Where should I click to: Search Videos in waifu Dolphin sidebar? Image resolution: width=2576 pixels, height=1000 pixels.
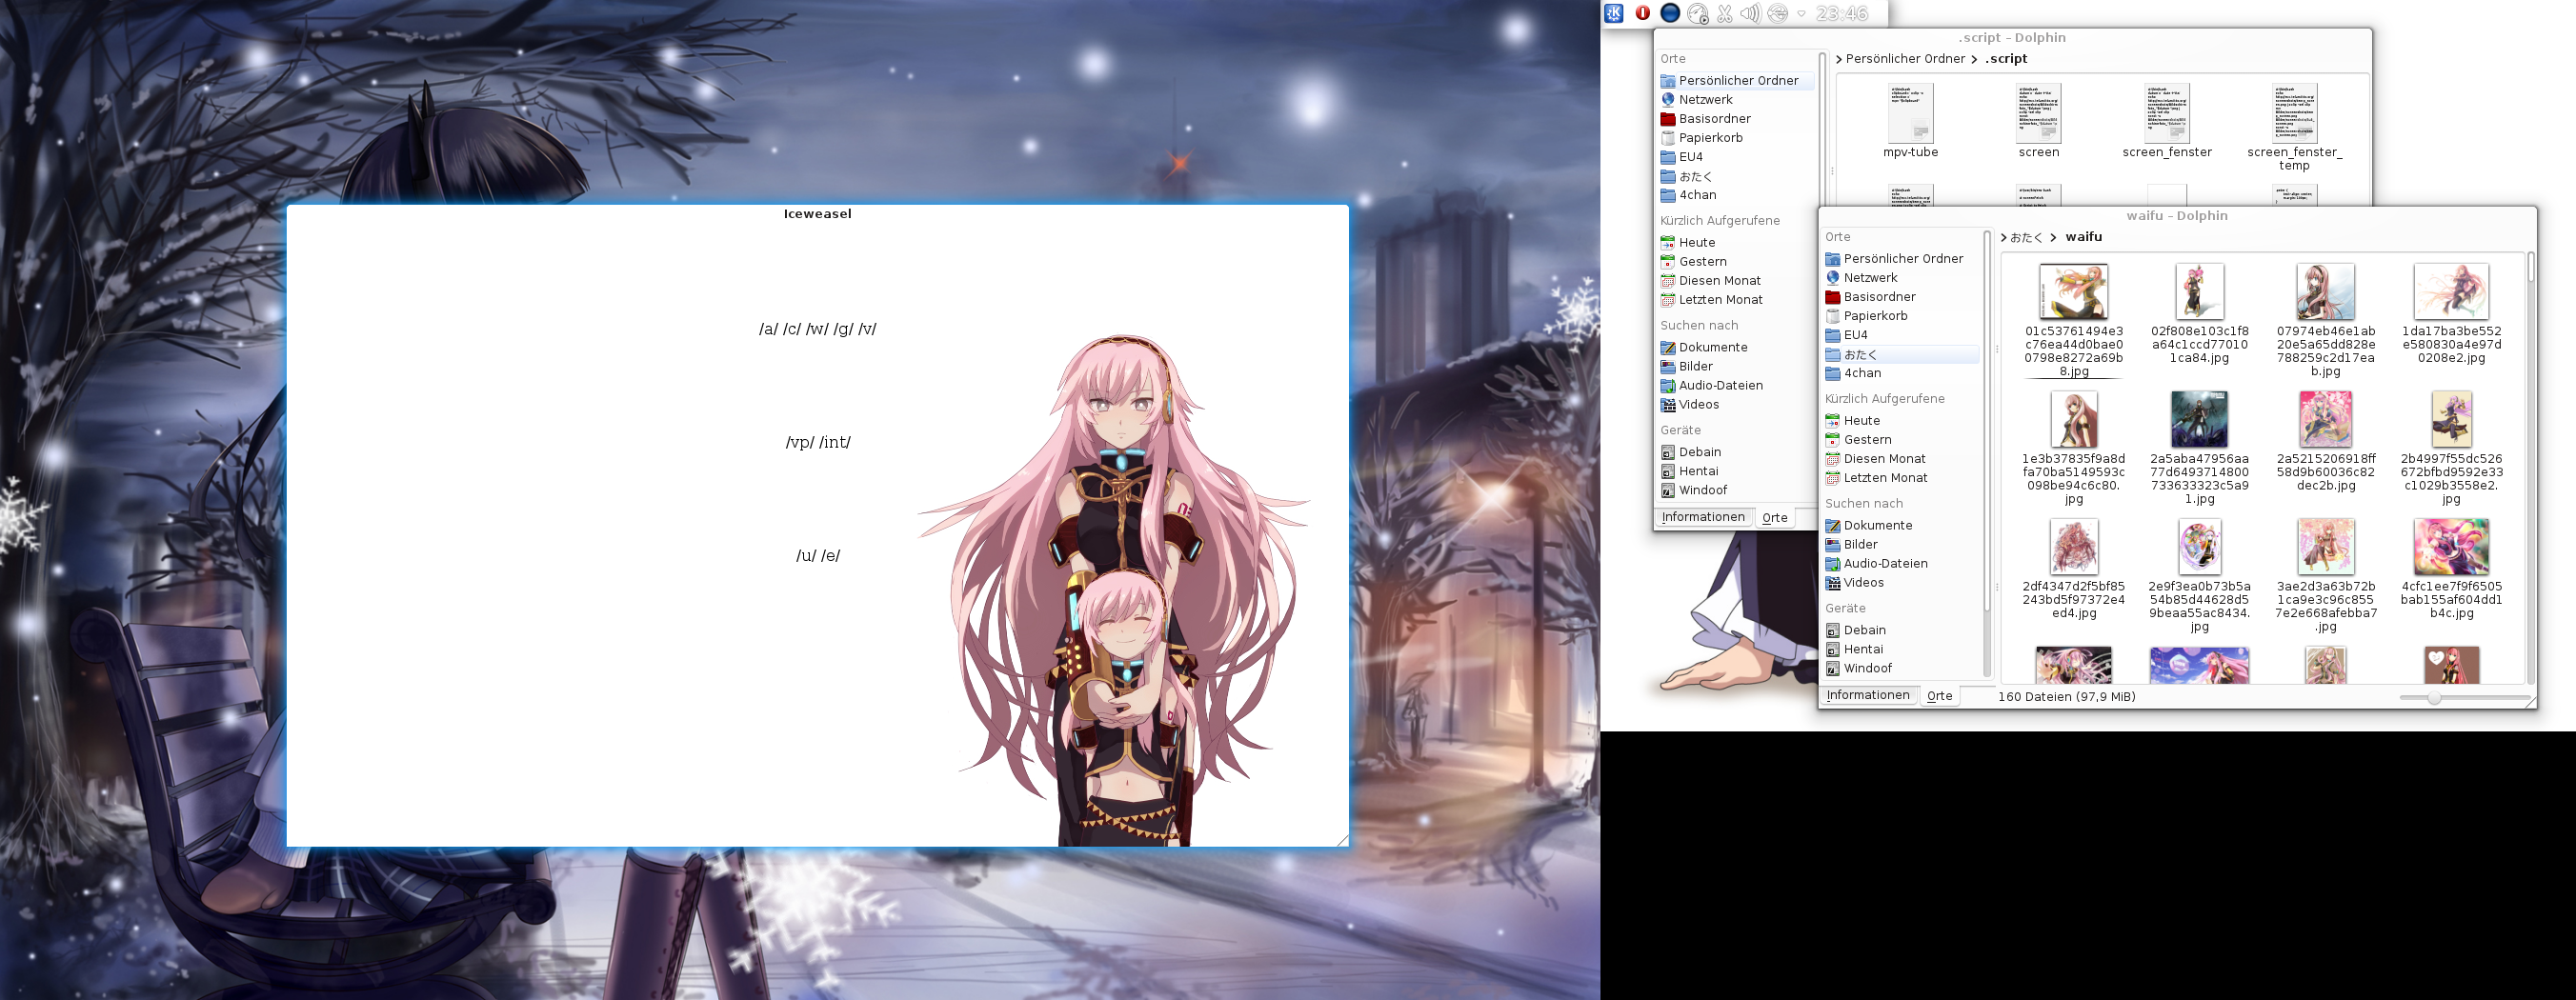pyautogui.click(x=1901, y=583)
